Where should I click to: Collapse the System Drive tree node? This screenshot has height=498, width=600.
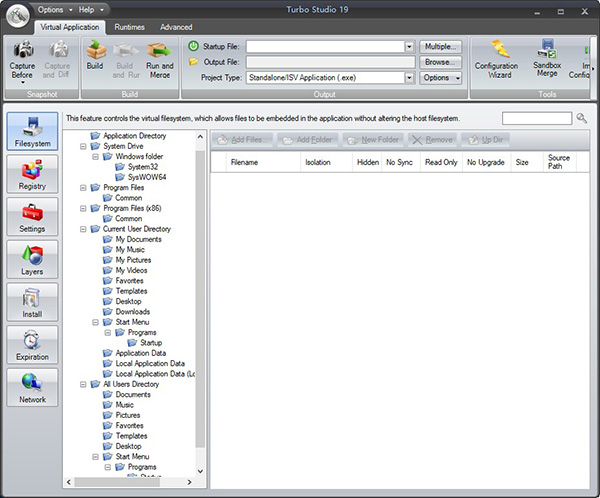click(84, 146)
